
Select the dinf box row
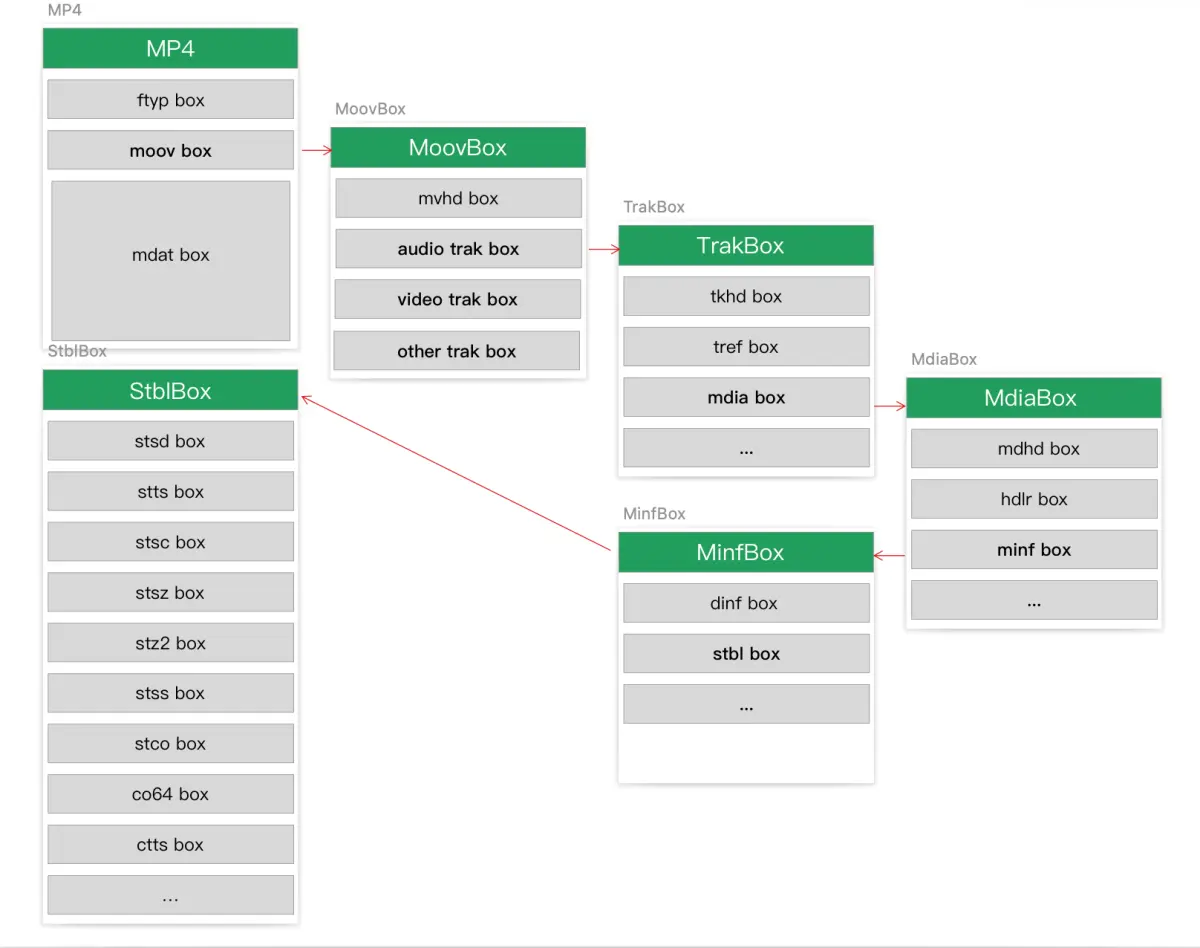(746, 603)
